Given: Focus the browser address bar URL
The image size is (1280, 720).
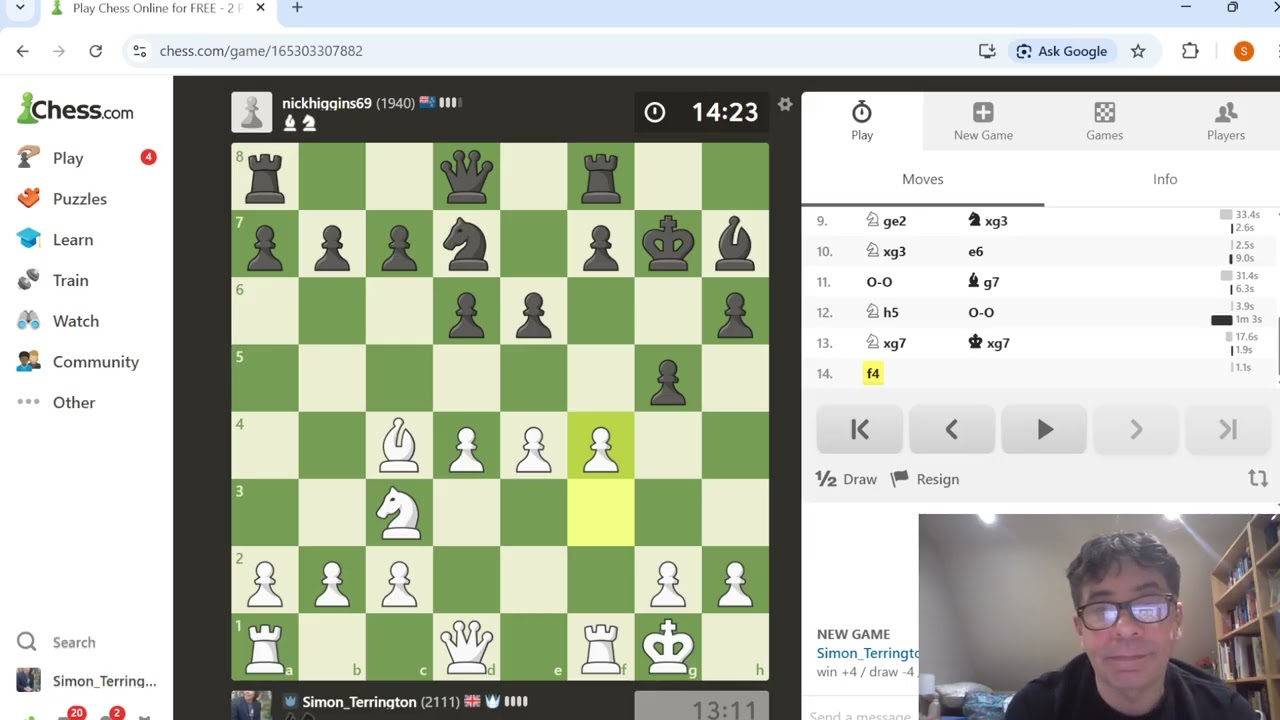Looking at the screenshot, I should pos(261,51).
